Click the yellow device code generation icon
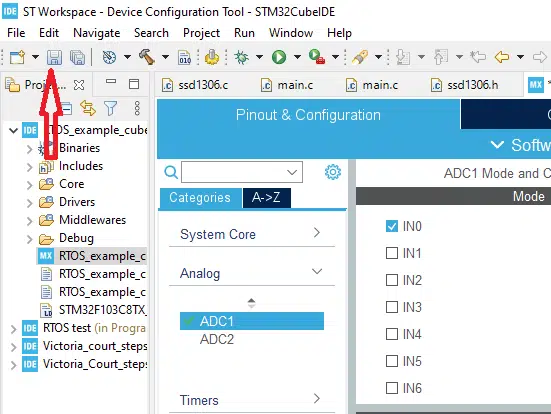551x414 pixels. 212,57
